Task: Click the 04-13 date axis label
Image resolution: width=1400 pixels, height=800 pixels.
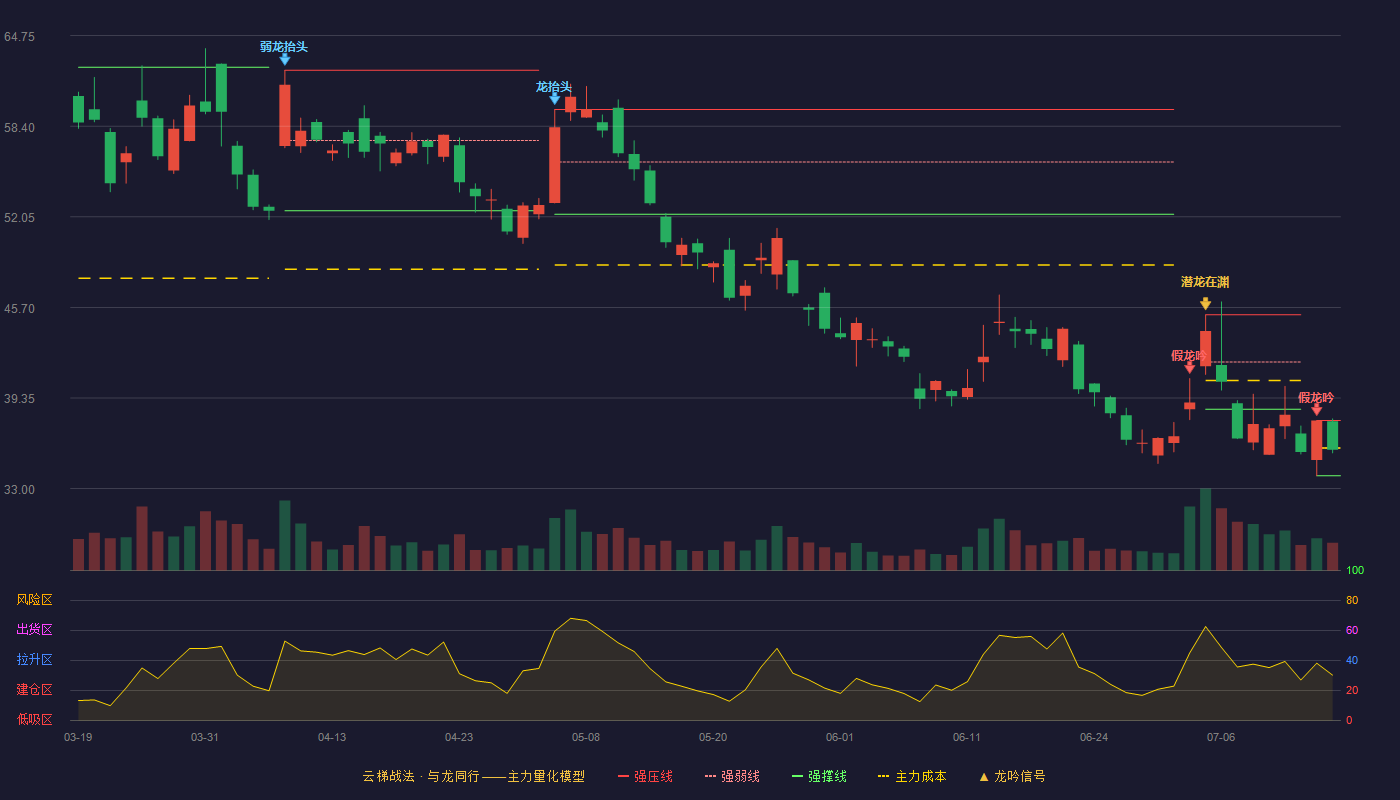Action: (x=332, y=737)
